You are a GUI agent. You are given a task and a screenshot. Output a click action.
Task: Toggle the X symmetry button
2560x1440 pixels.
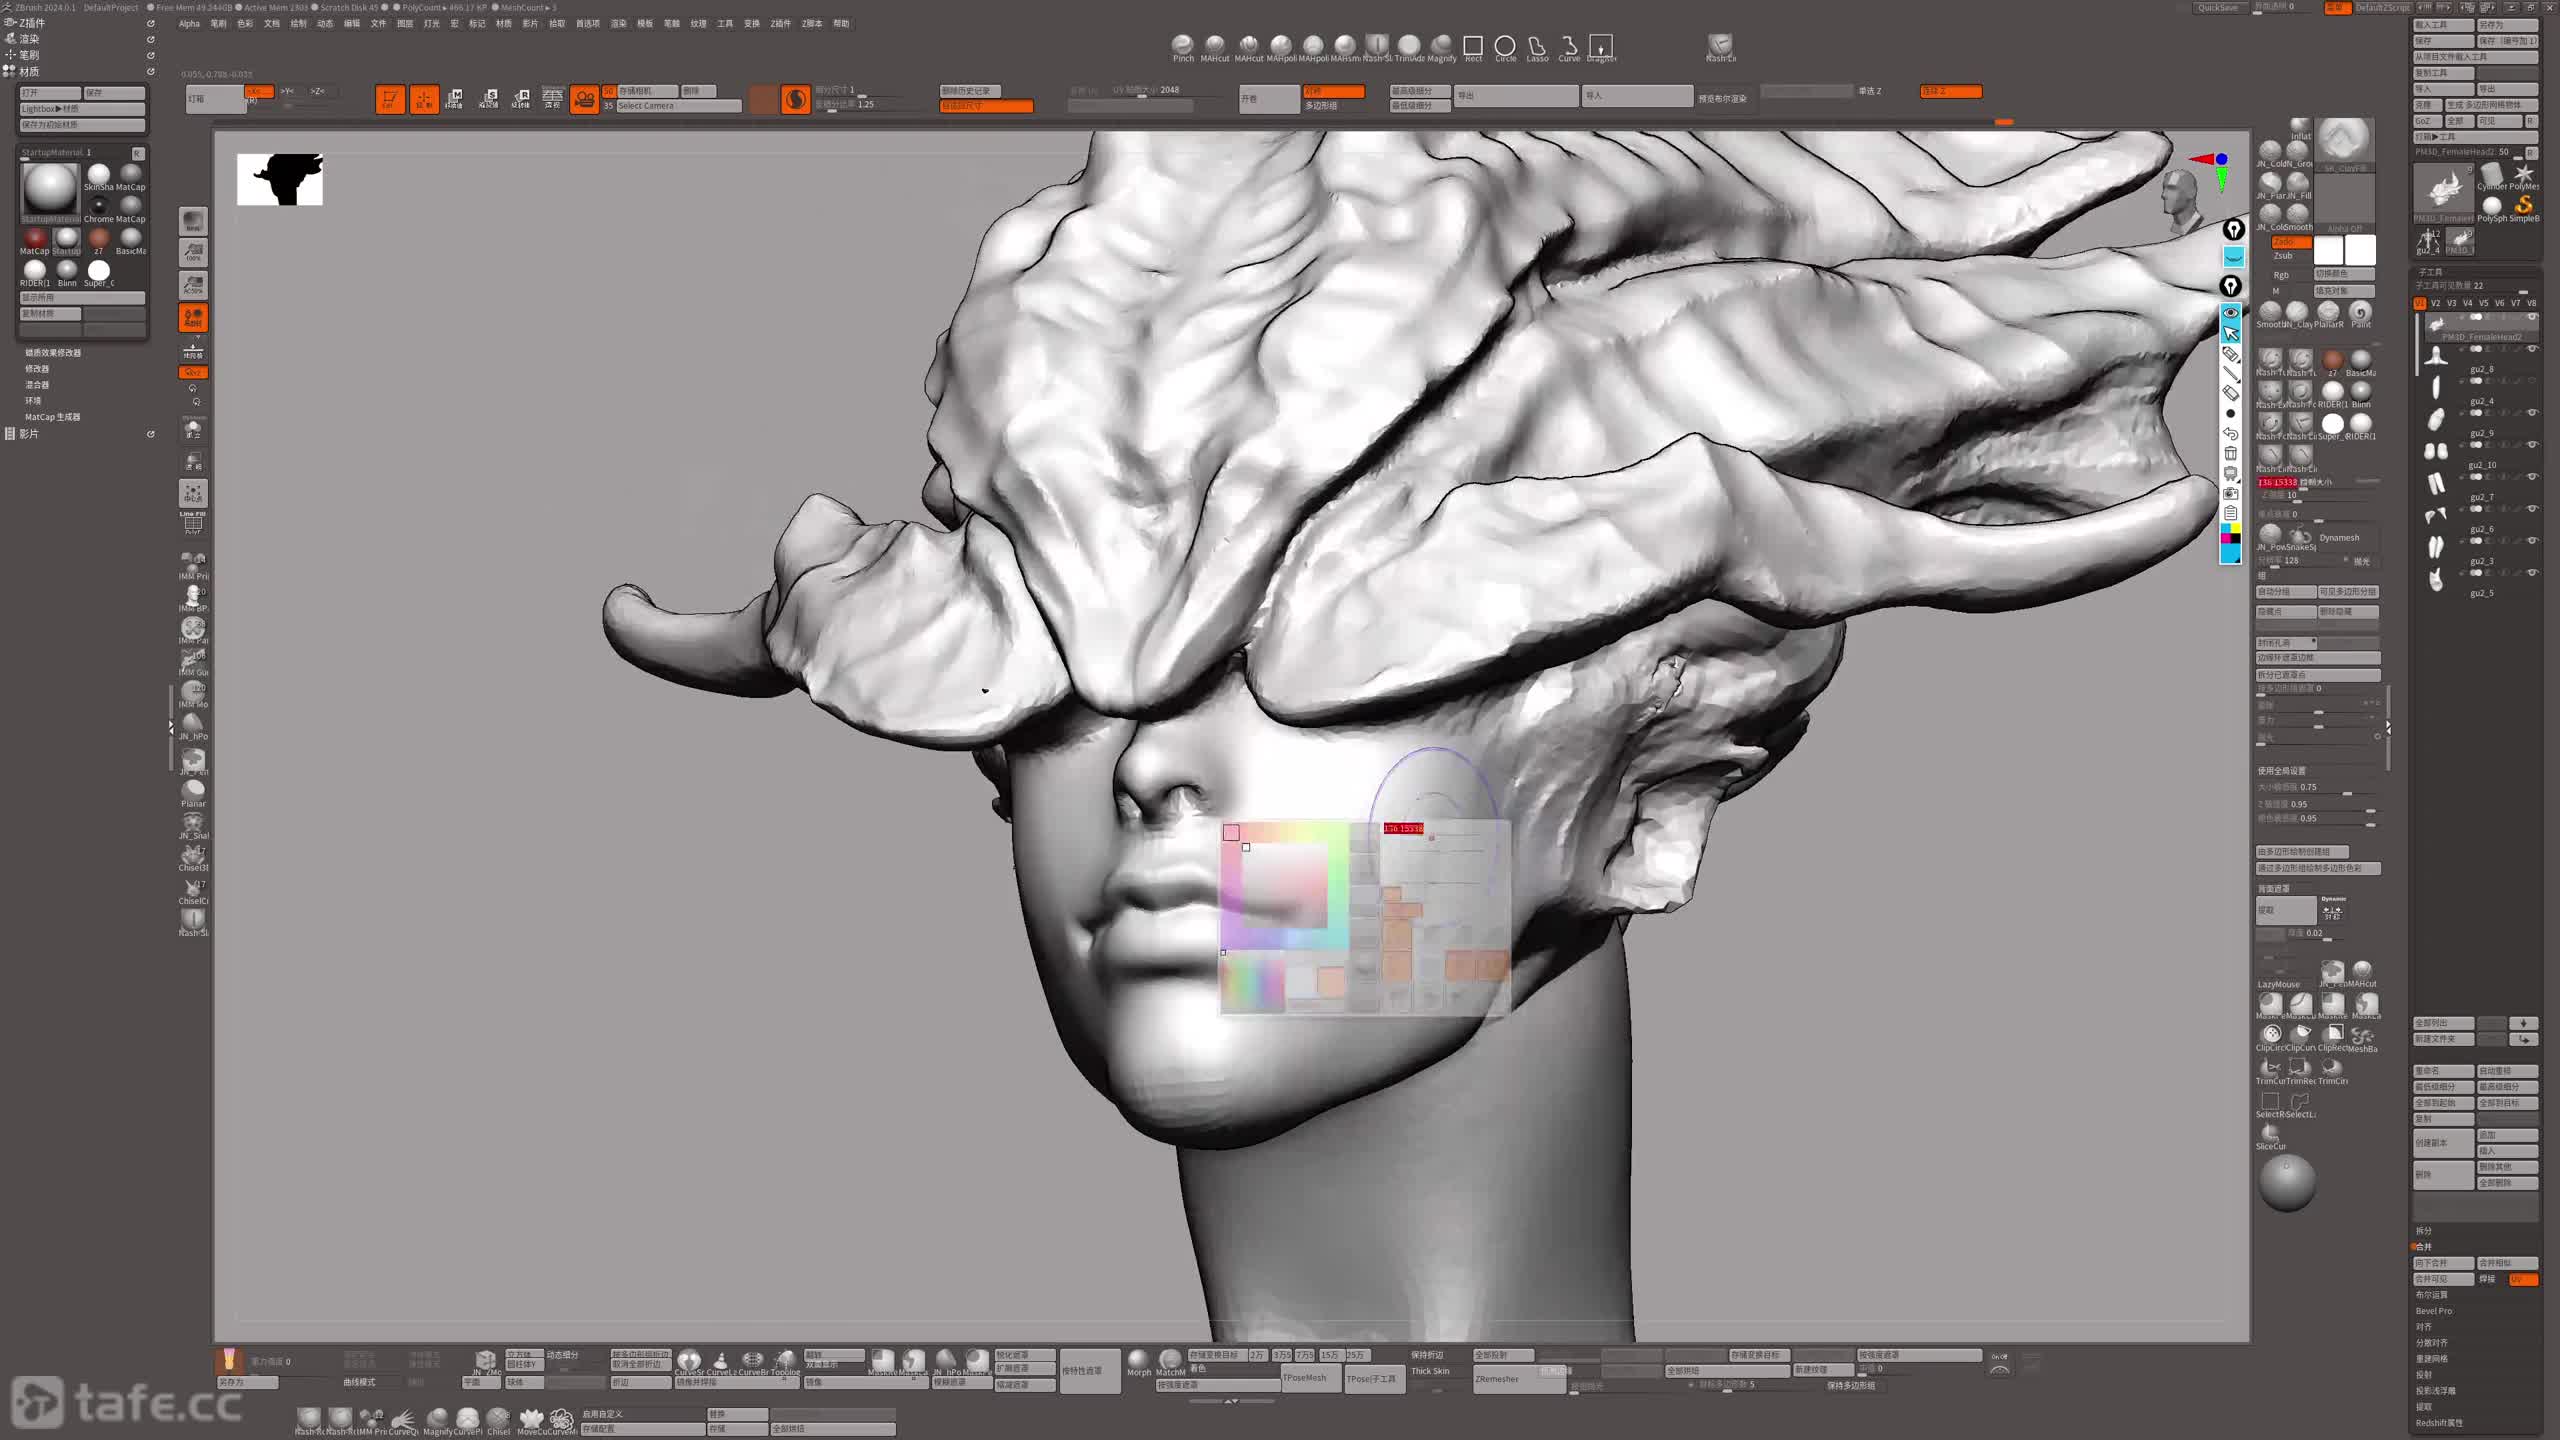coord(259,91)
